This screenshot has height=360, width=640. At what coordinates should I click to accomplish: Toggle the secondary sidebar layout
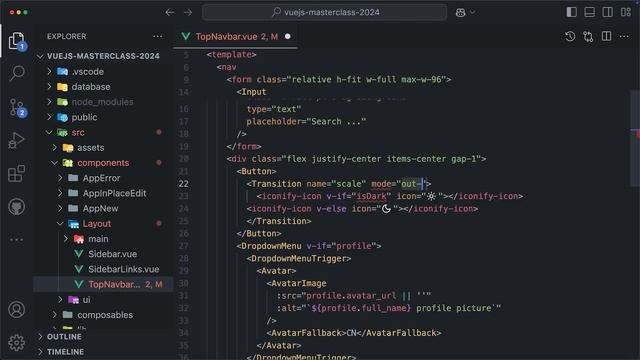(607, 12)
